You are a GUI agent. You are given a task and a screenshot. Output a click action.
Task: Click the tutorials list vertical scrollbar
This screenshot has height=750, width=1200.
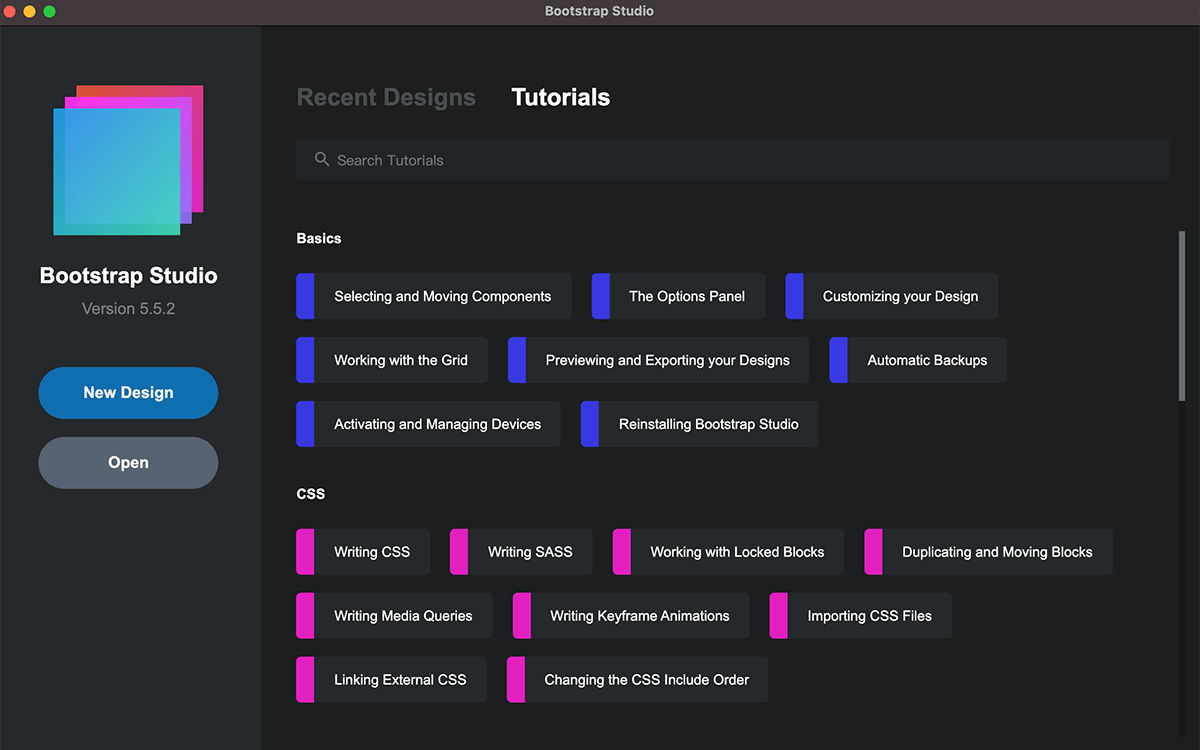click(x=1182, y=316)
